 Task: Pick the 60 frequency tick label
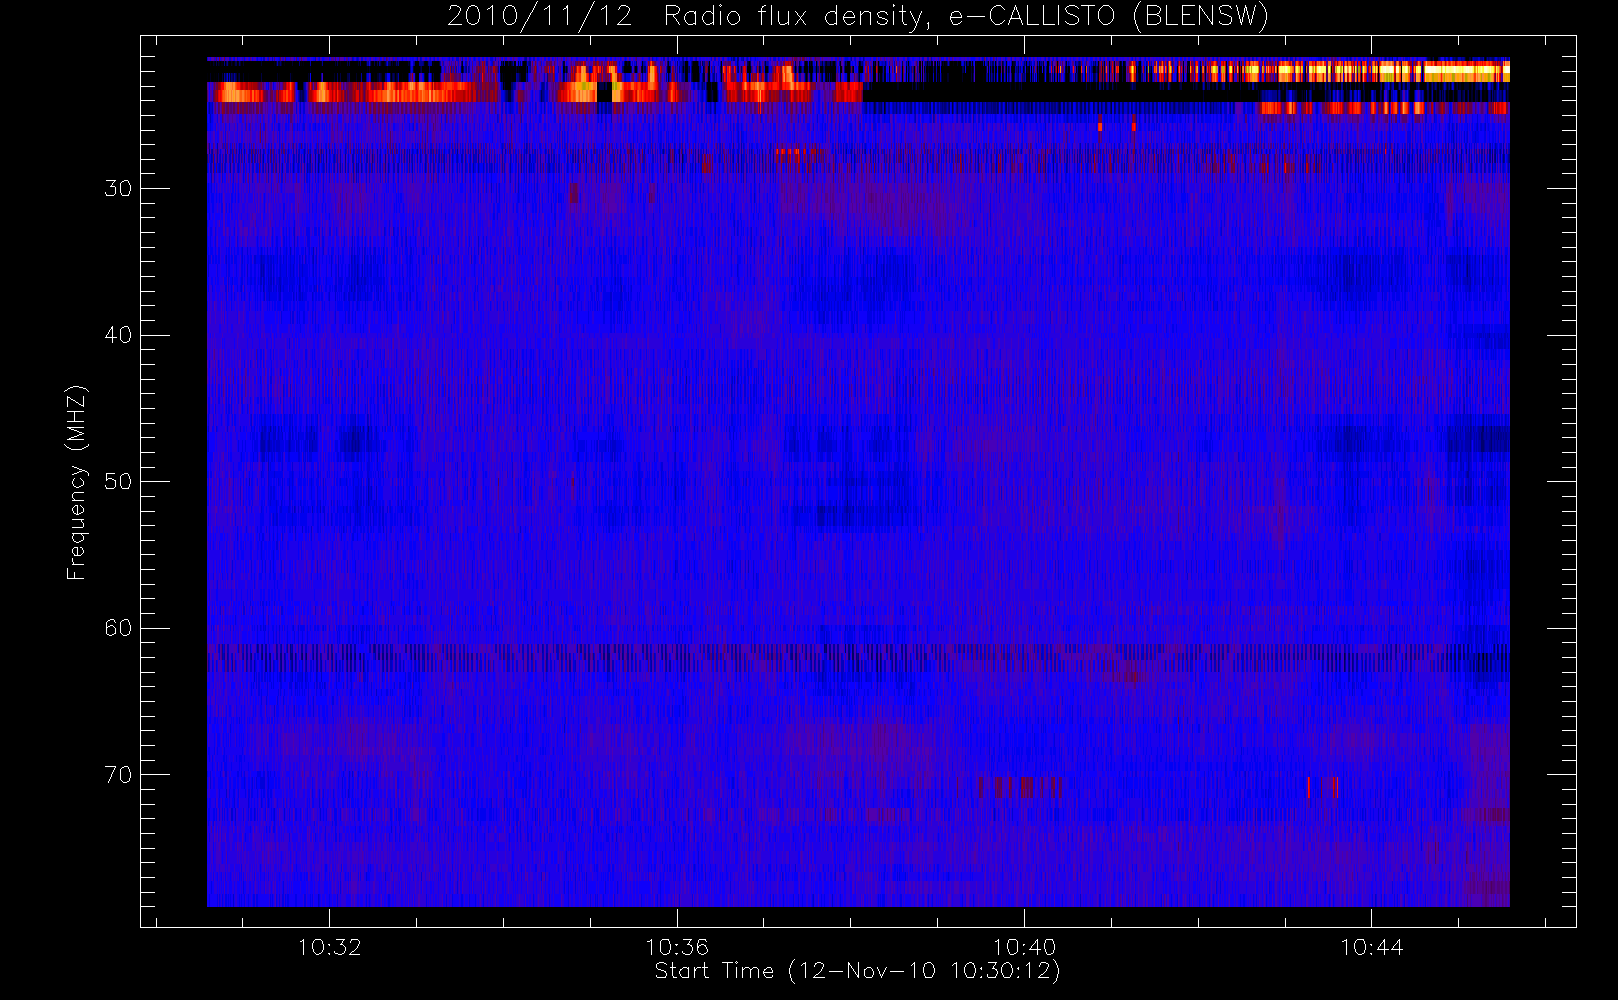tap(118, 628)
